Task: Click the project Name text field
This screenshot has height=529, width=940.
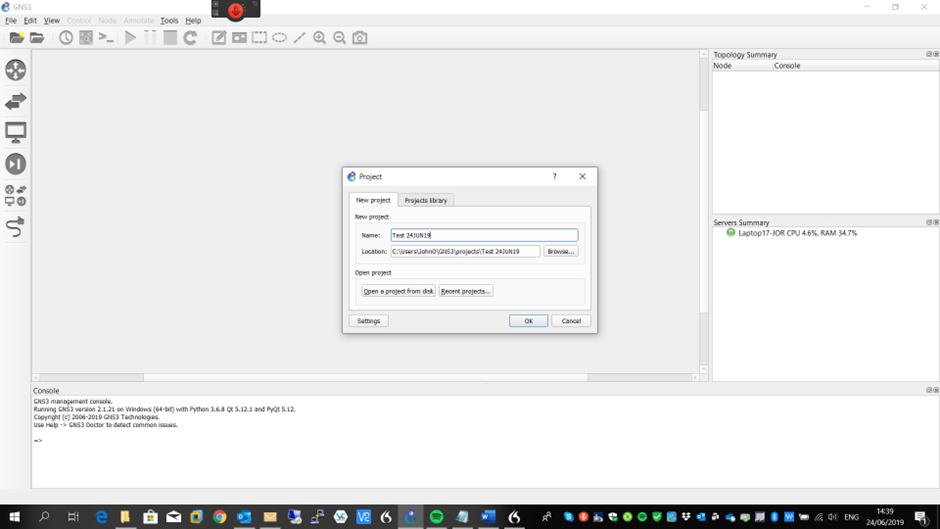Action: pos(484,235)
